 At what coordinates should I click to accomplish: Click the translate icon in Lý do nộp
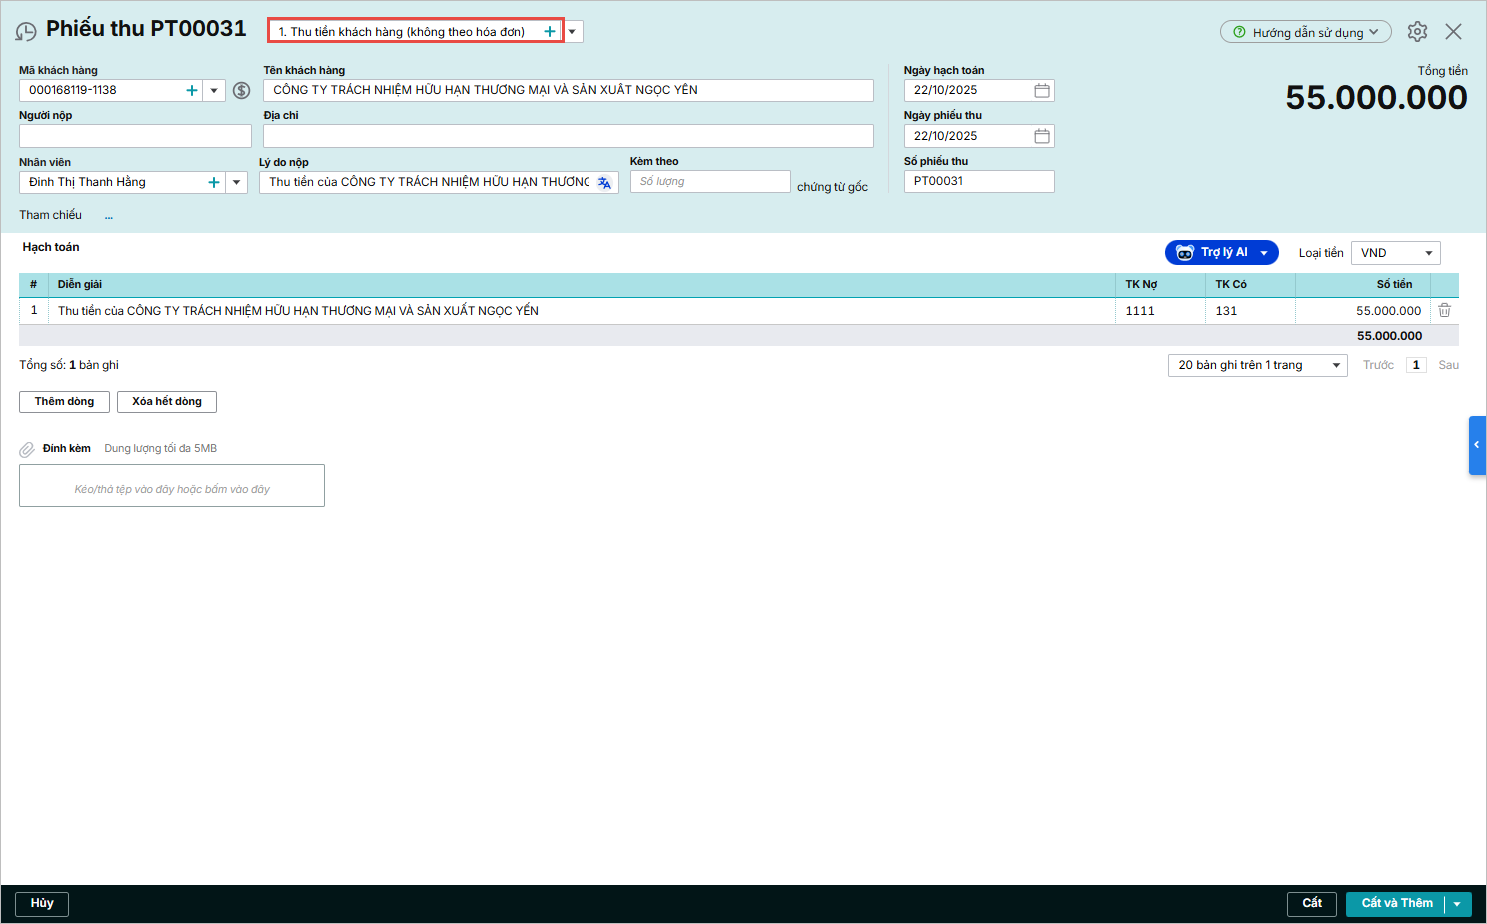[x=604, y=183]
